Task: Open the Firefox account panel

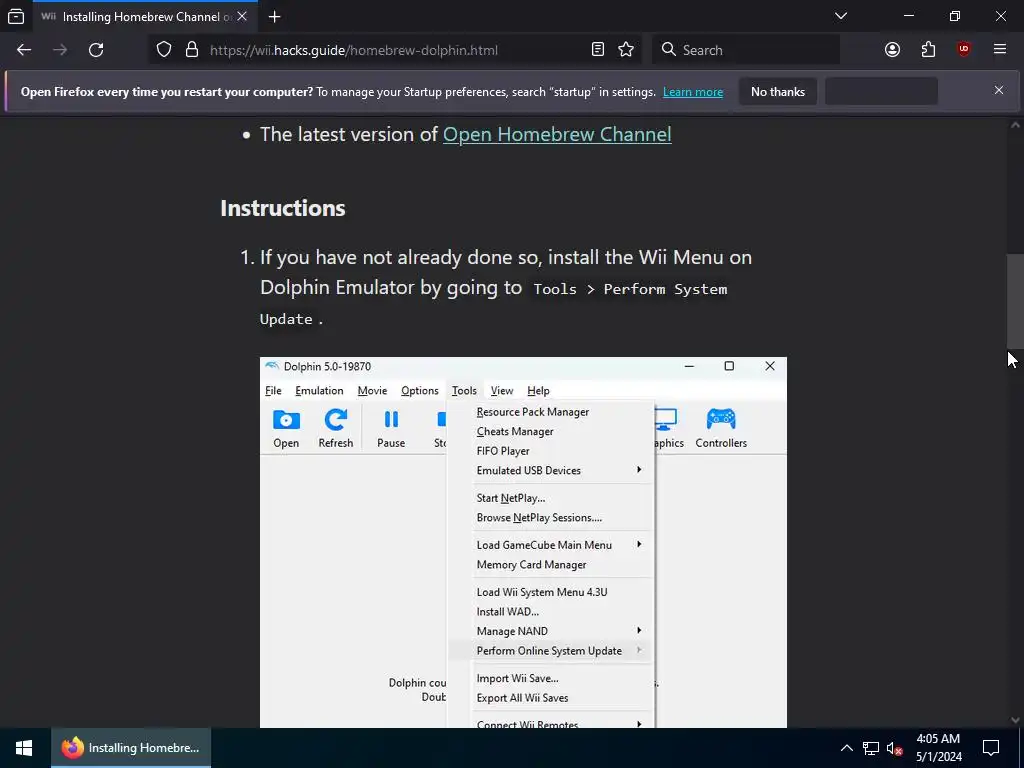Action: pos(892,50)
